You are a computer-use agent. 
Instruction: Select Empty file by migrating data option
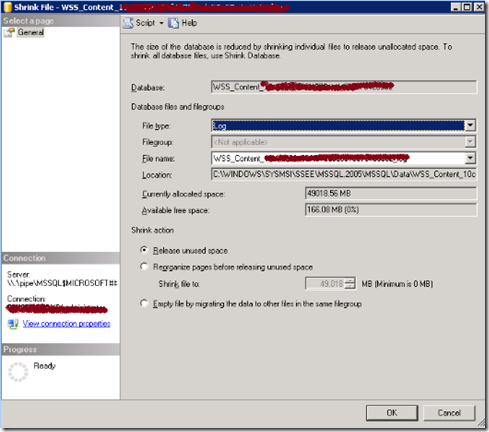coord(144,303)
